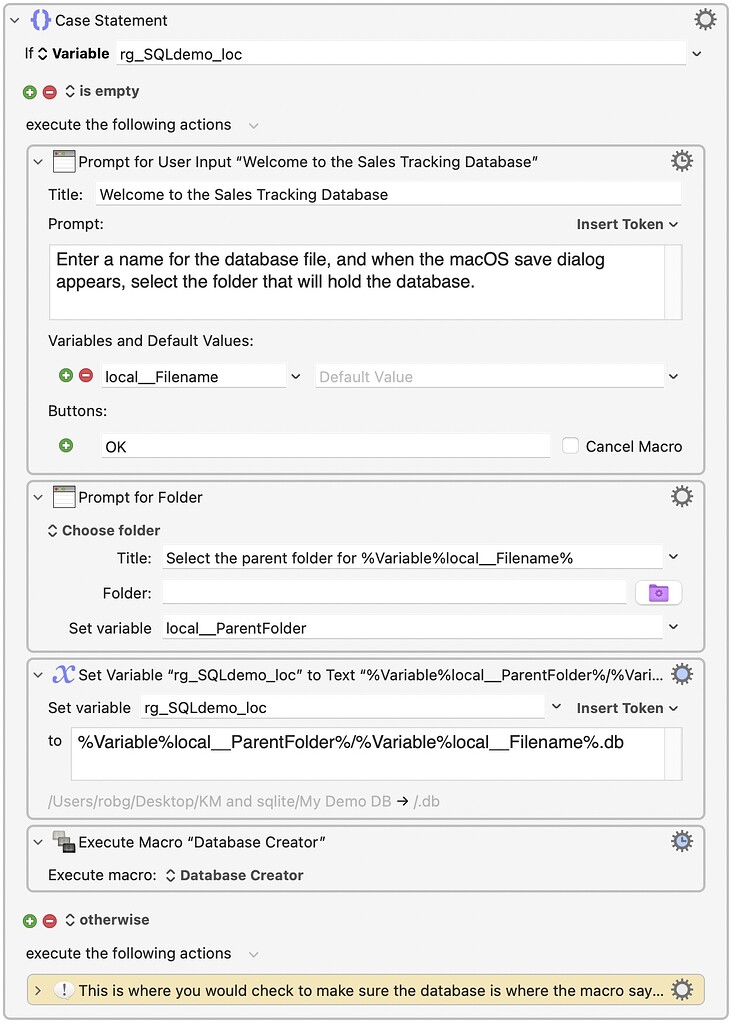Open the Prompt for Folder gear menu
The width and height of the screenshot is (732, 1024).
[x=682, y=496]
